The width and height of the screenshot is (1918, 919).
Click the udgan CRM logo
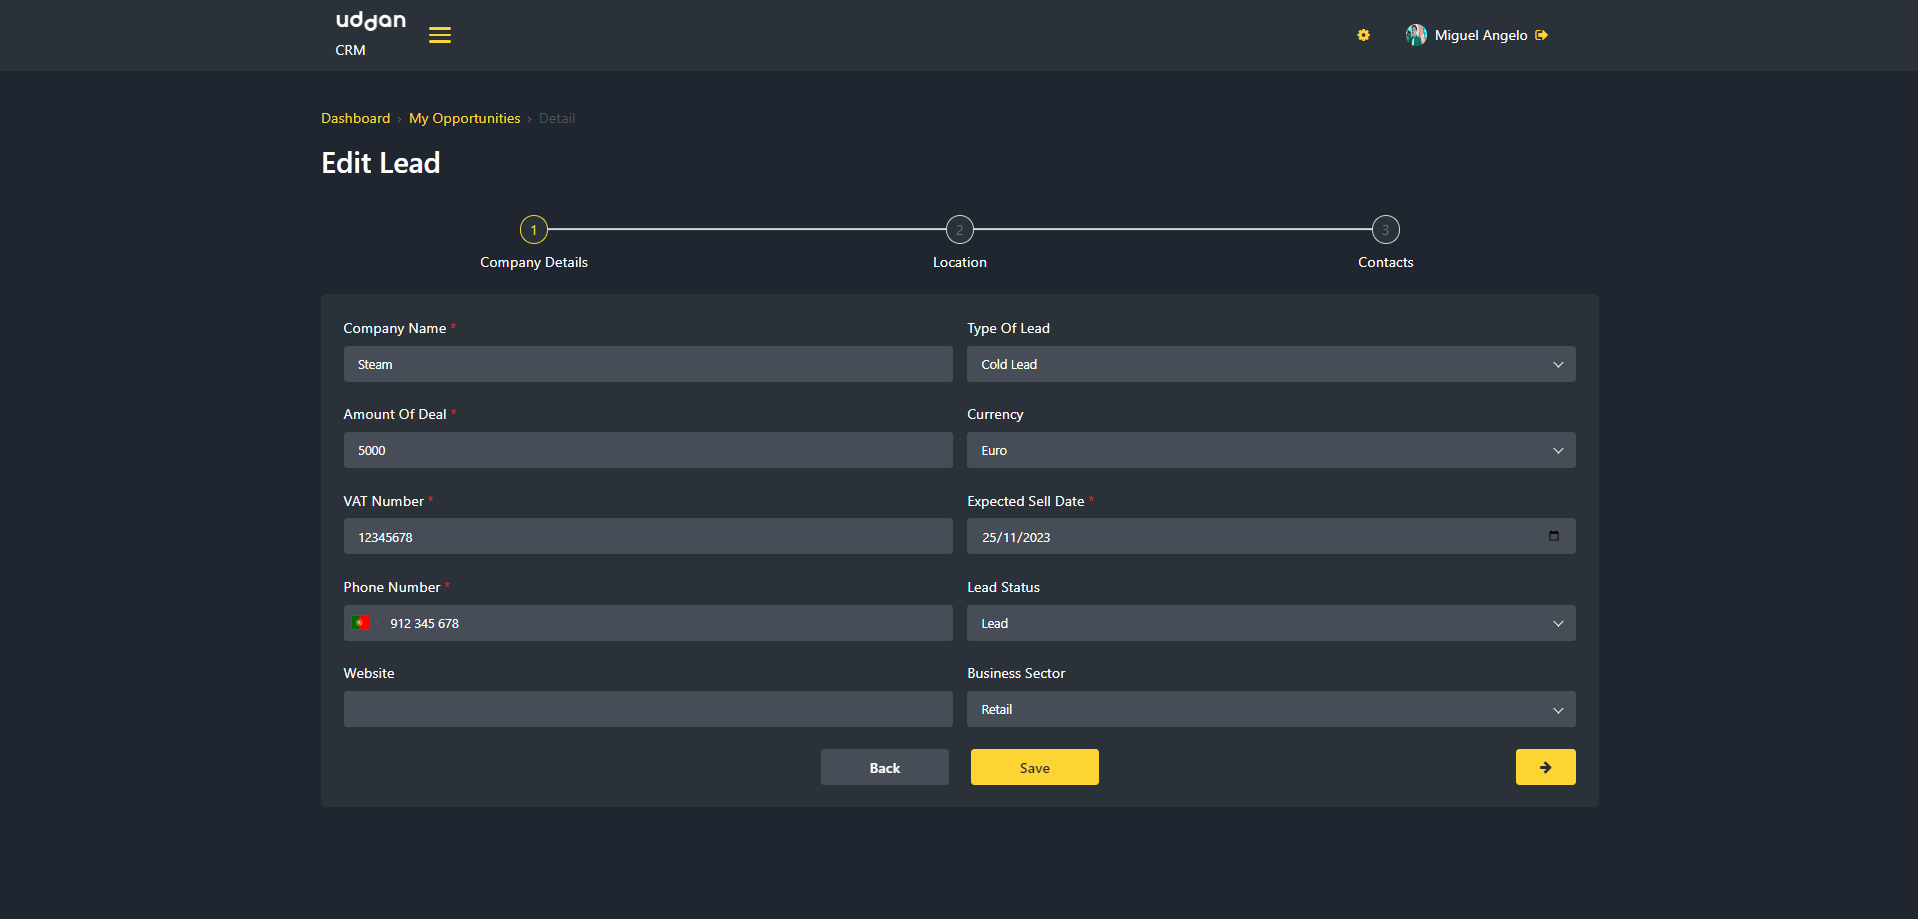click(370, 33)
